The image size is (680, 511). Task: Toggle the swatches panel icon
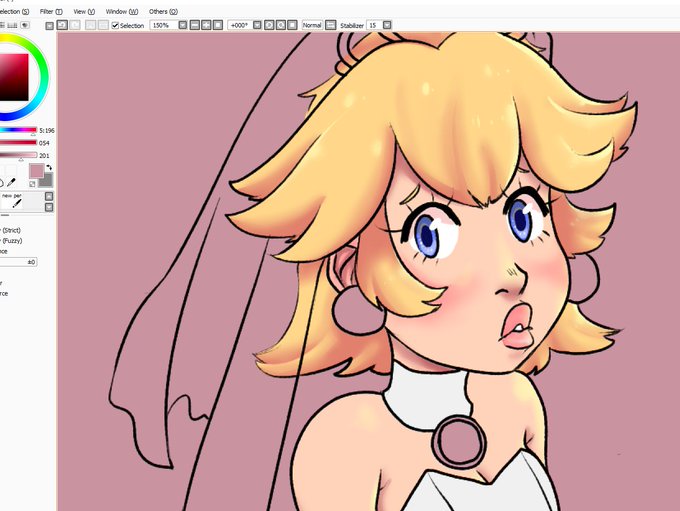pos(12,25)
